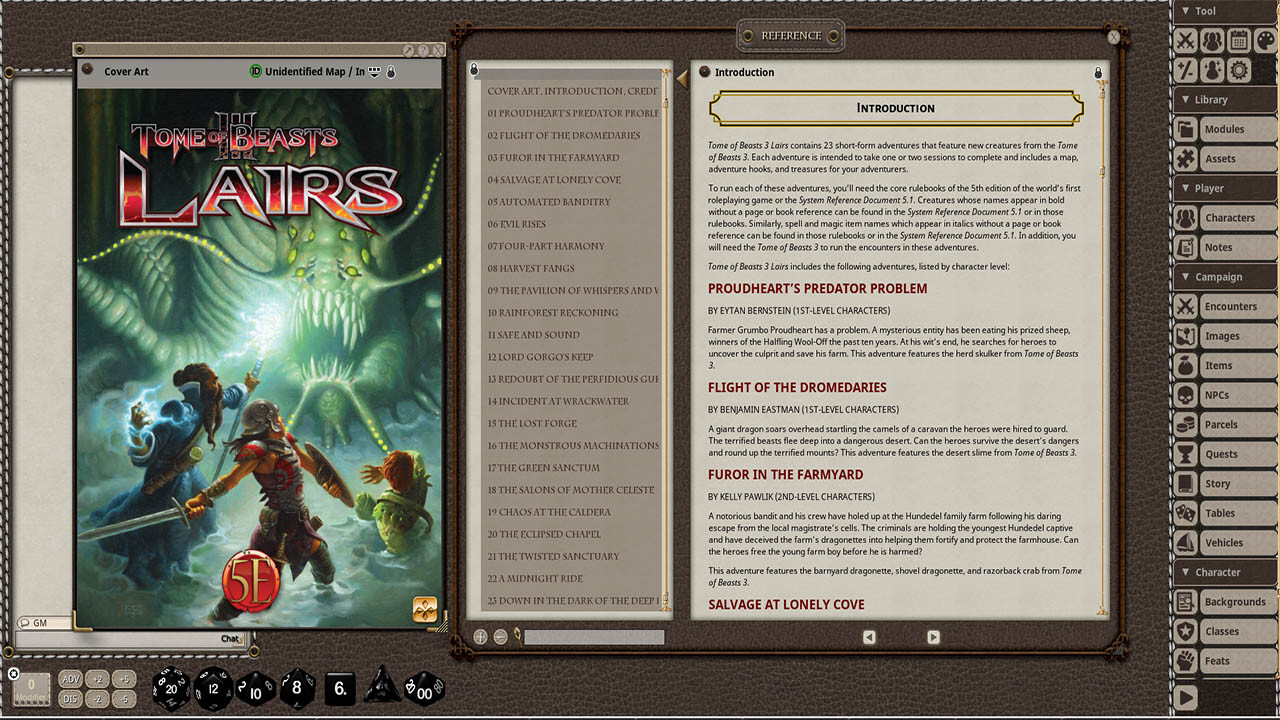Toggle the ID identification state on Cover Art

pos(256,72)
